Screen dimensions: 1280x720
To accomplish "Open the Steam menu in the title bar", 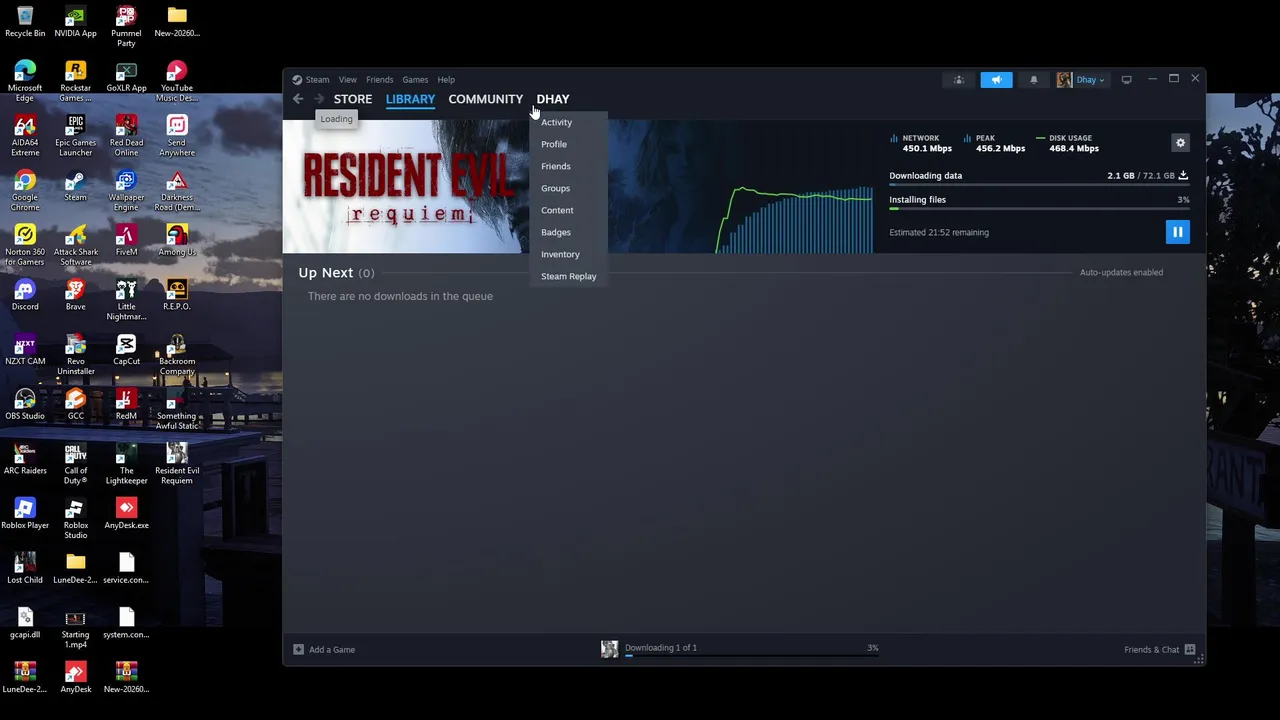I will (317, 80).
